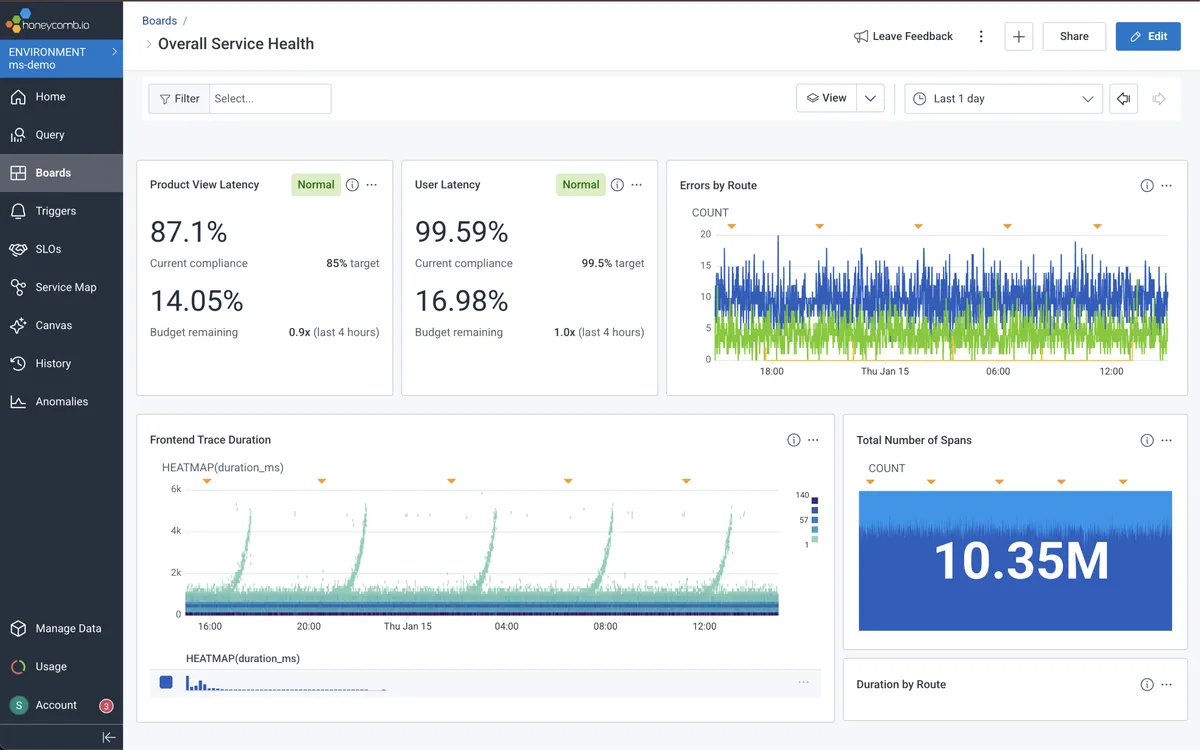Open SLOs in the sidebar

pyautogui.click(x=61, y=249)
